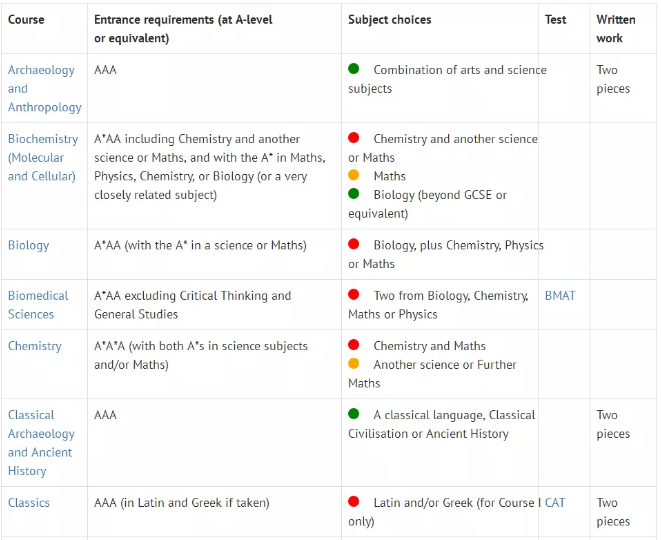Image resolution: width=661 pixels, height=540 pixels.
Task: Click red dot beside Latin and/or Greek
Action: pos(354,501)
